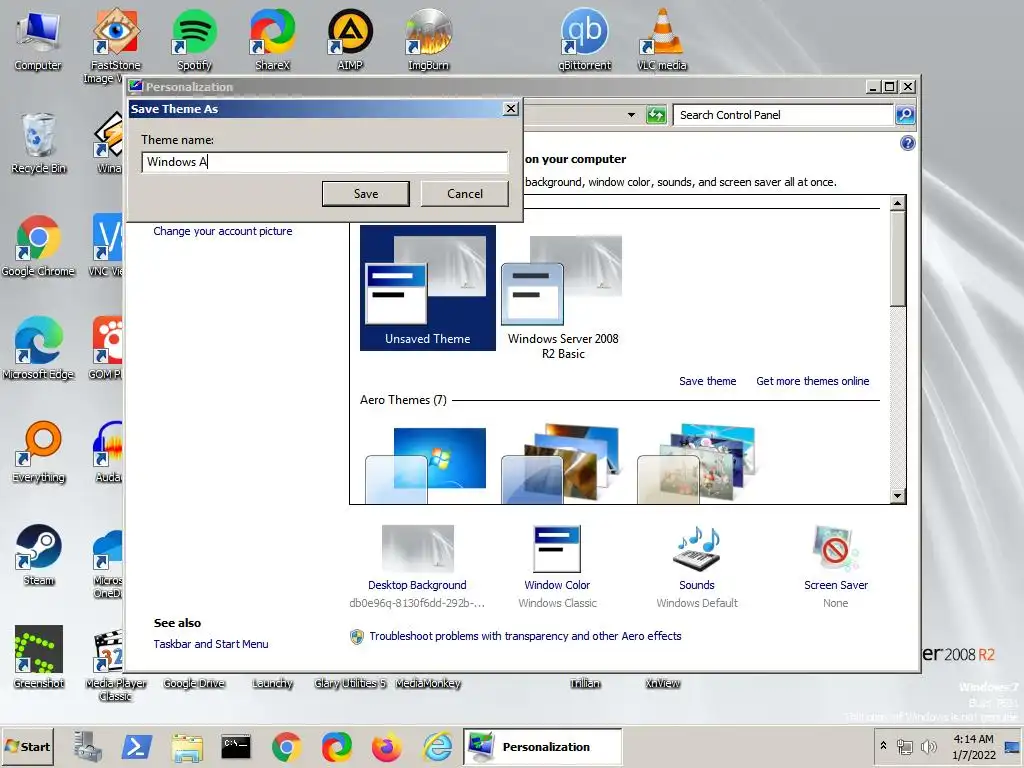This screenshot has height=768, width=1024.
Task: Select the qBittorrent desktop shortcut
Action: coord(584,40)
